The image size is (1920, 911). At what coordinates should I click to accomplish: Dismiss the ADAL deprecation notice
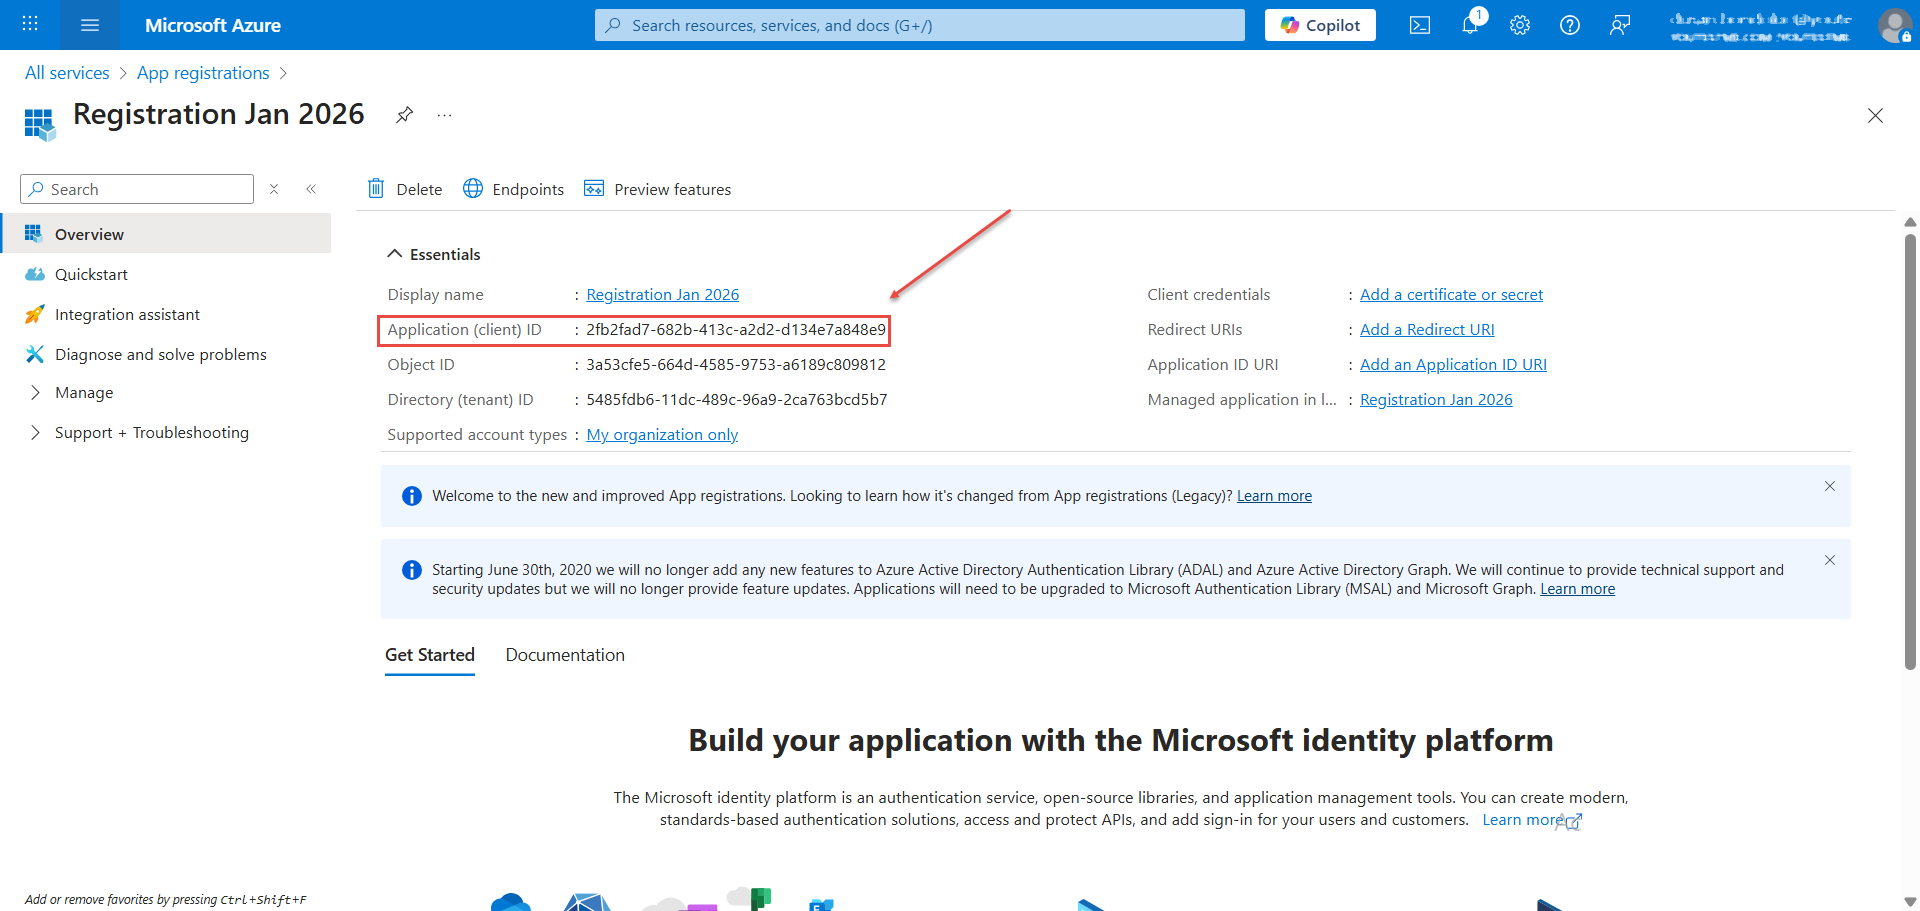click(1829, 560)
